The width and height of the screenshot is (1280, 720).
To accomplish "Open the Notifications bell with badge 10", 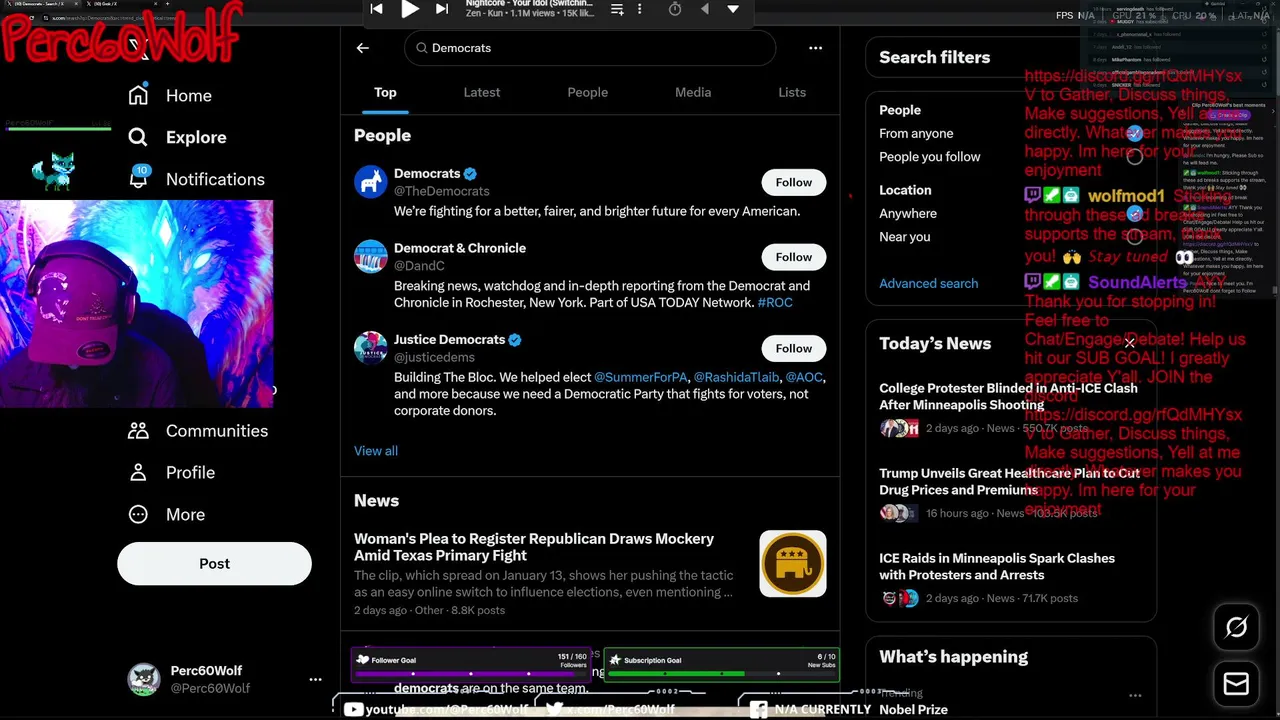I will point(139,178).
